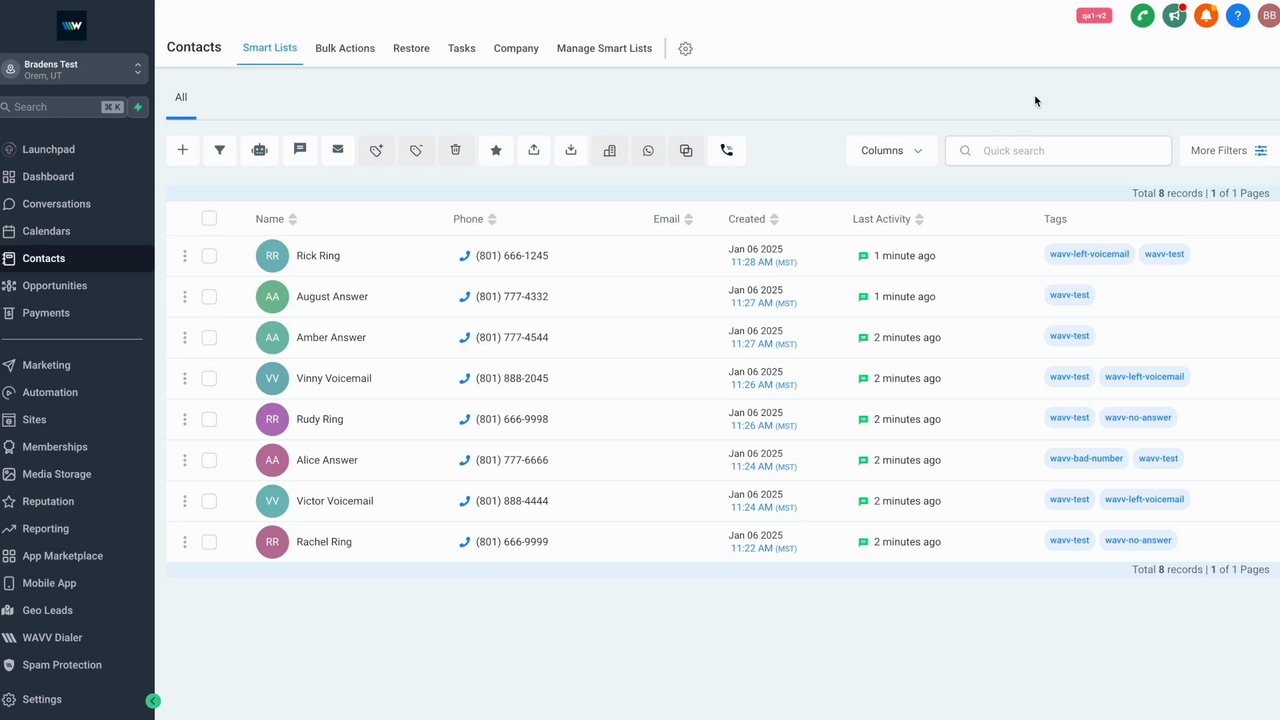Sort by Last Activity column arrows
Screen dimensions: 1280x720
[x=919, y=219]
